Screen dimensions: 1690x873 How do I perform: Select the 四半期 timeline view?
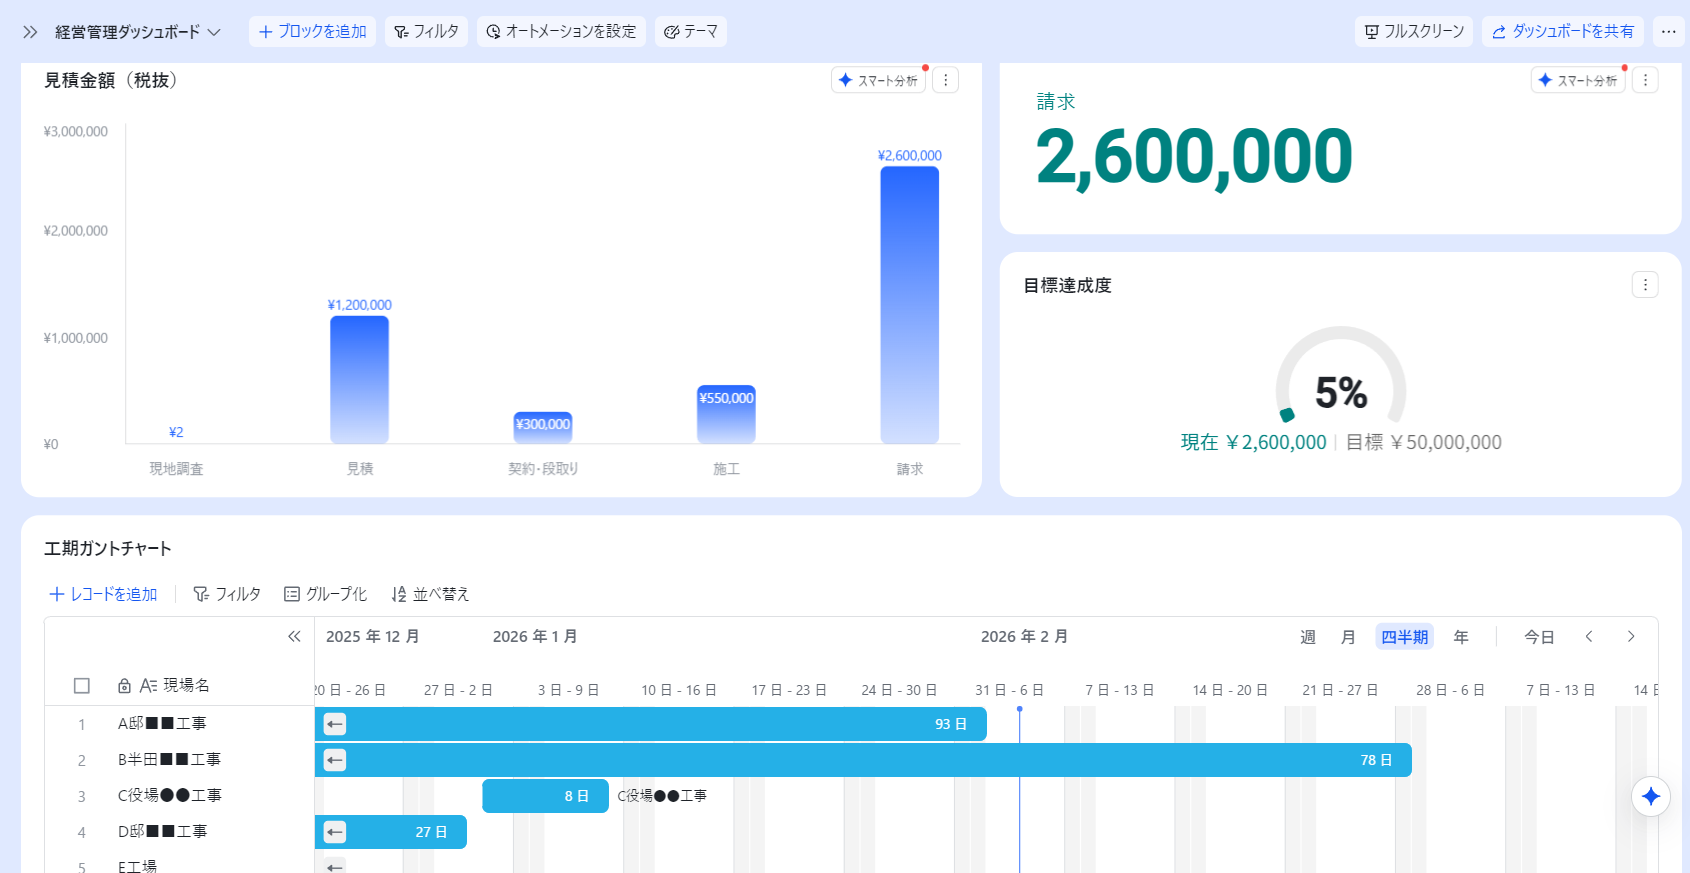pyautogui.click(x=1404, y=637)
